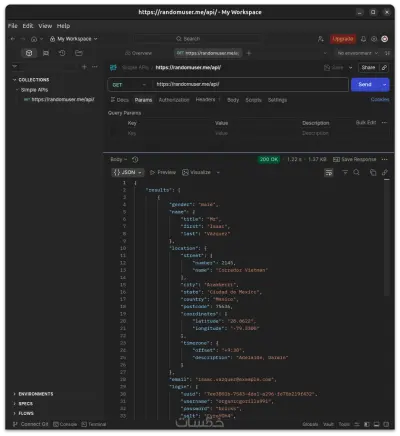Open the response Body dropdown
The height and width of the screenshot is (436, 400).
119,159
